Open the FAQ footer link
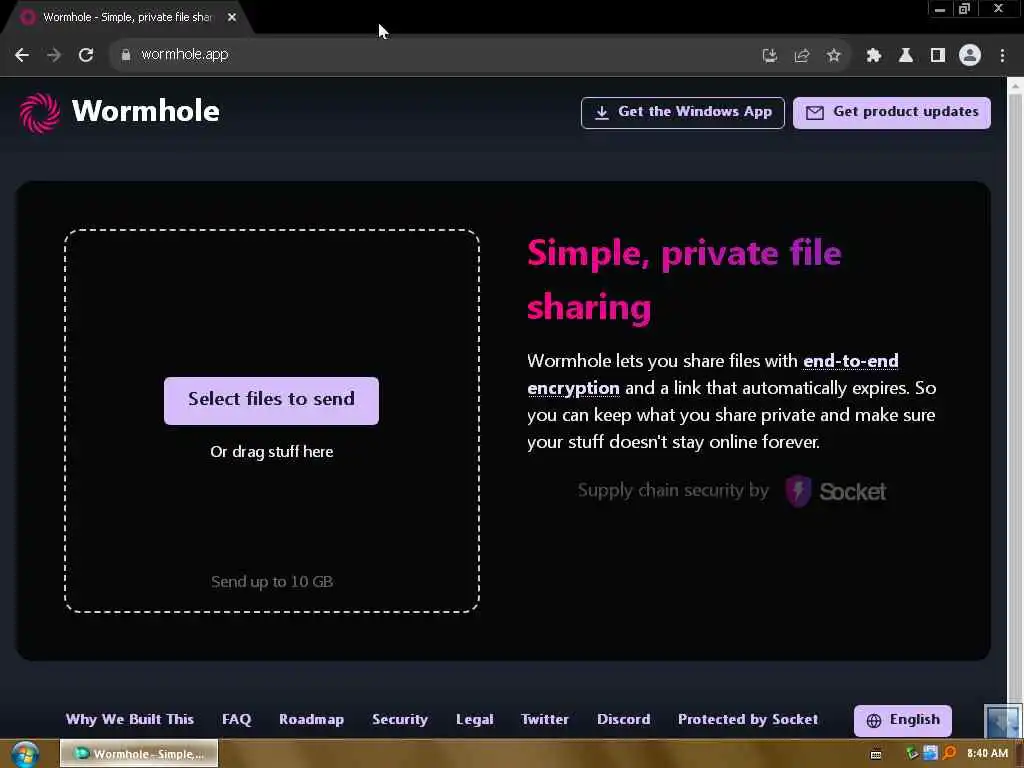This screenshot has height=768, width=1024. coord(236,719)
